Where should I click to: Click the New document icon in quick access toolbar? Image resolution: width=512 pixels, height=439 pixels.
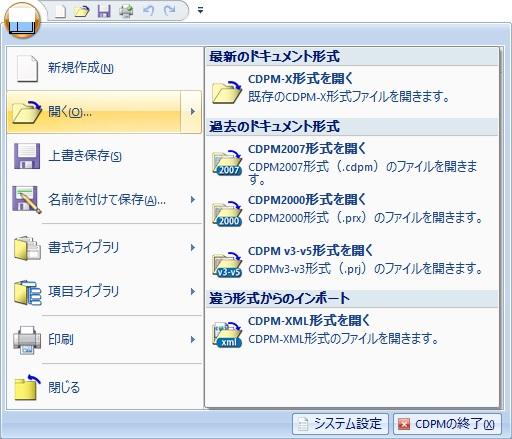click(x=60, y=11)
